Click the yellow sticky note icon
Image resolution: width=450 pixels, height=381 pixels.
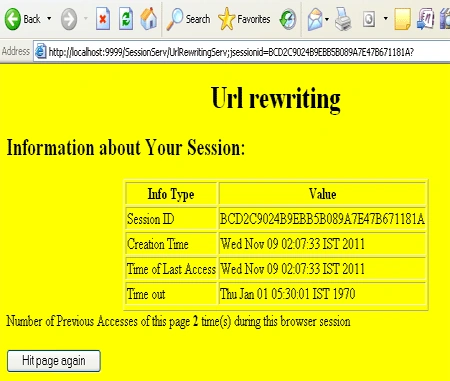tap(402, 19)
